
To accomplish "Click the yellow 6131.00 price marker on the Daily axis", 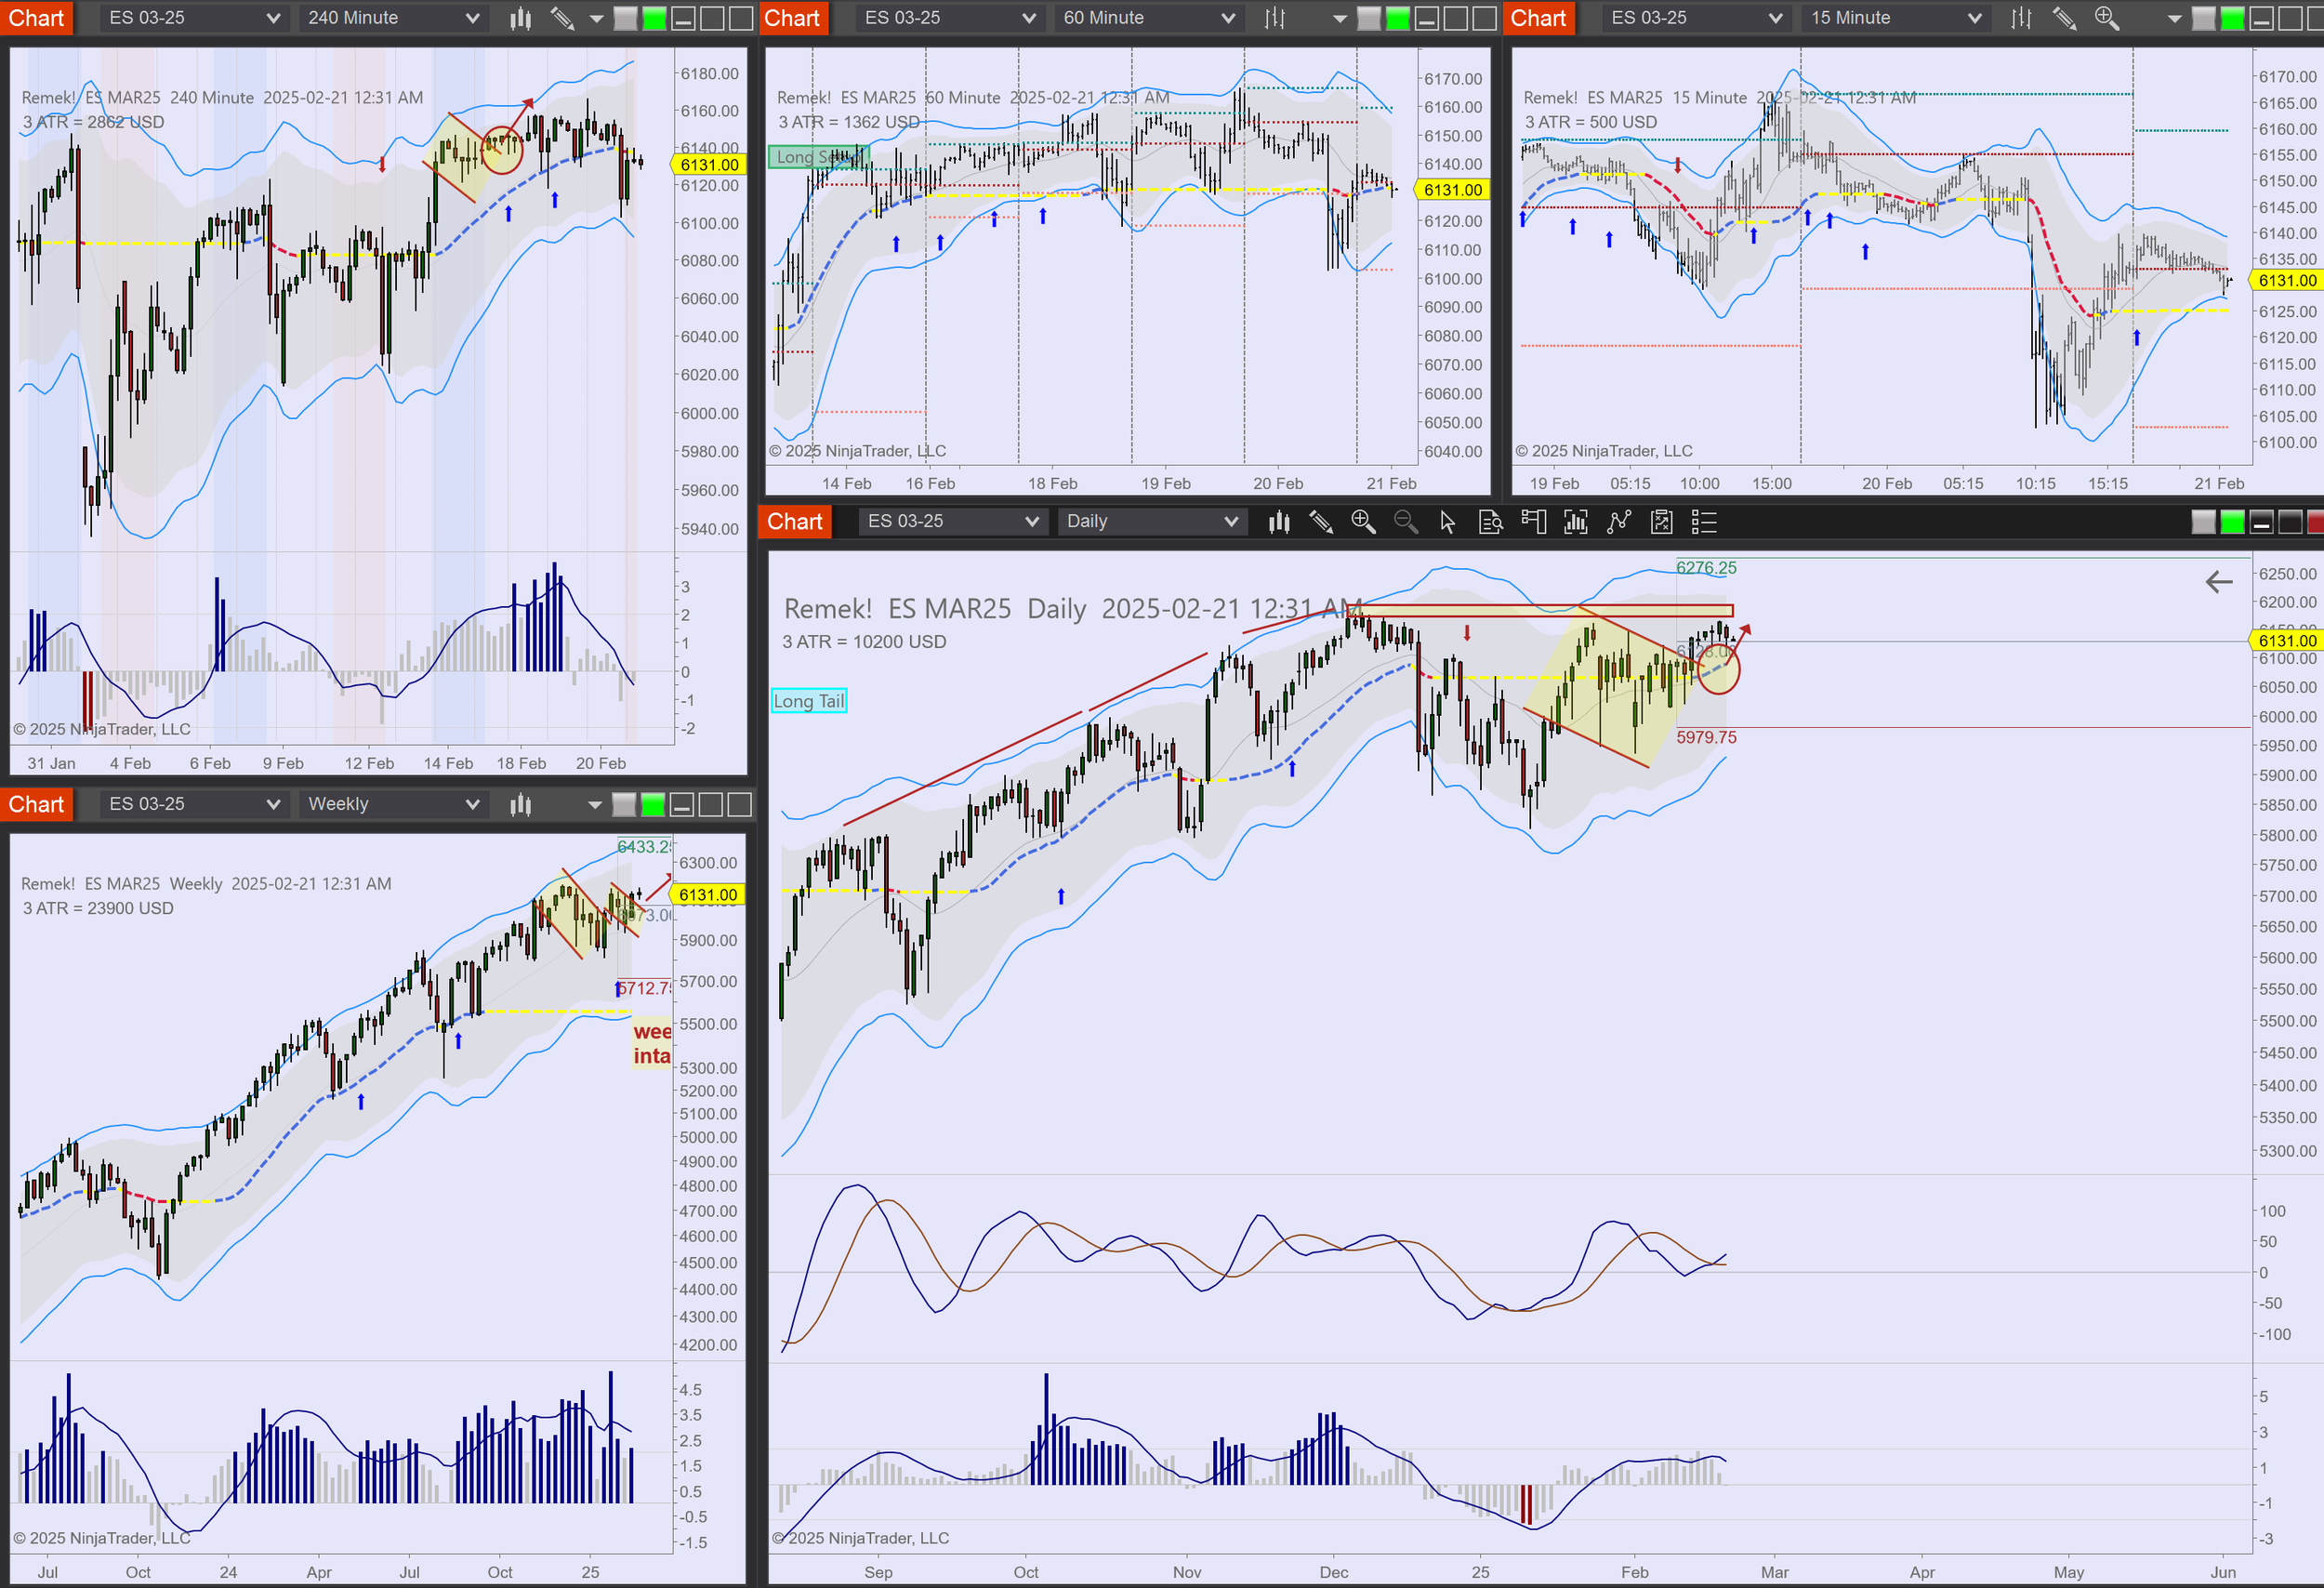I will pos(2287,640).
